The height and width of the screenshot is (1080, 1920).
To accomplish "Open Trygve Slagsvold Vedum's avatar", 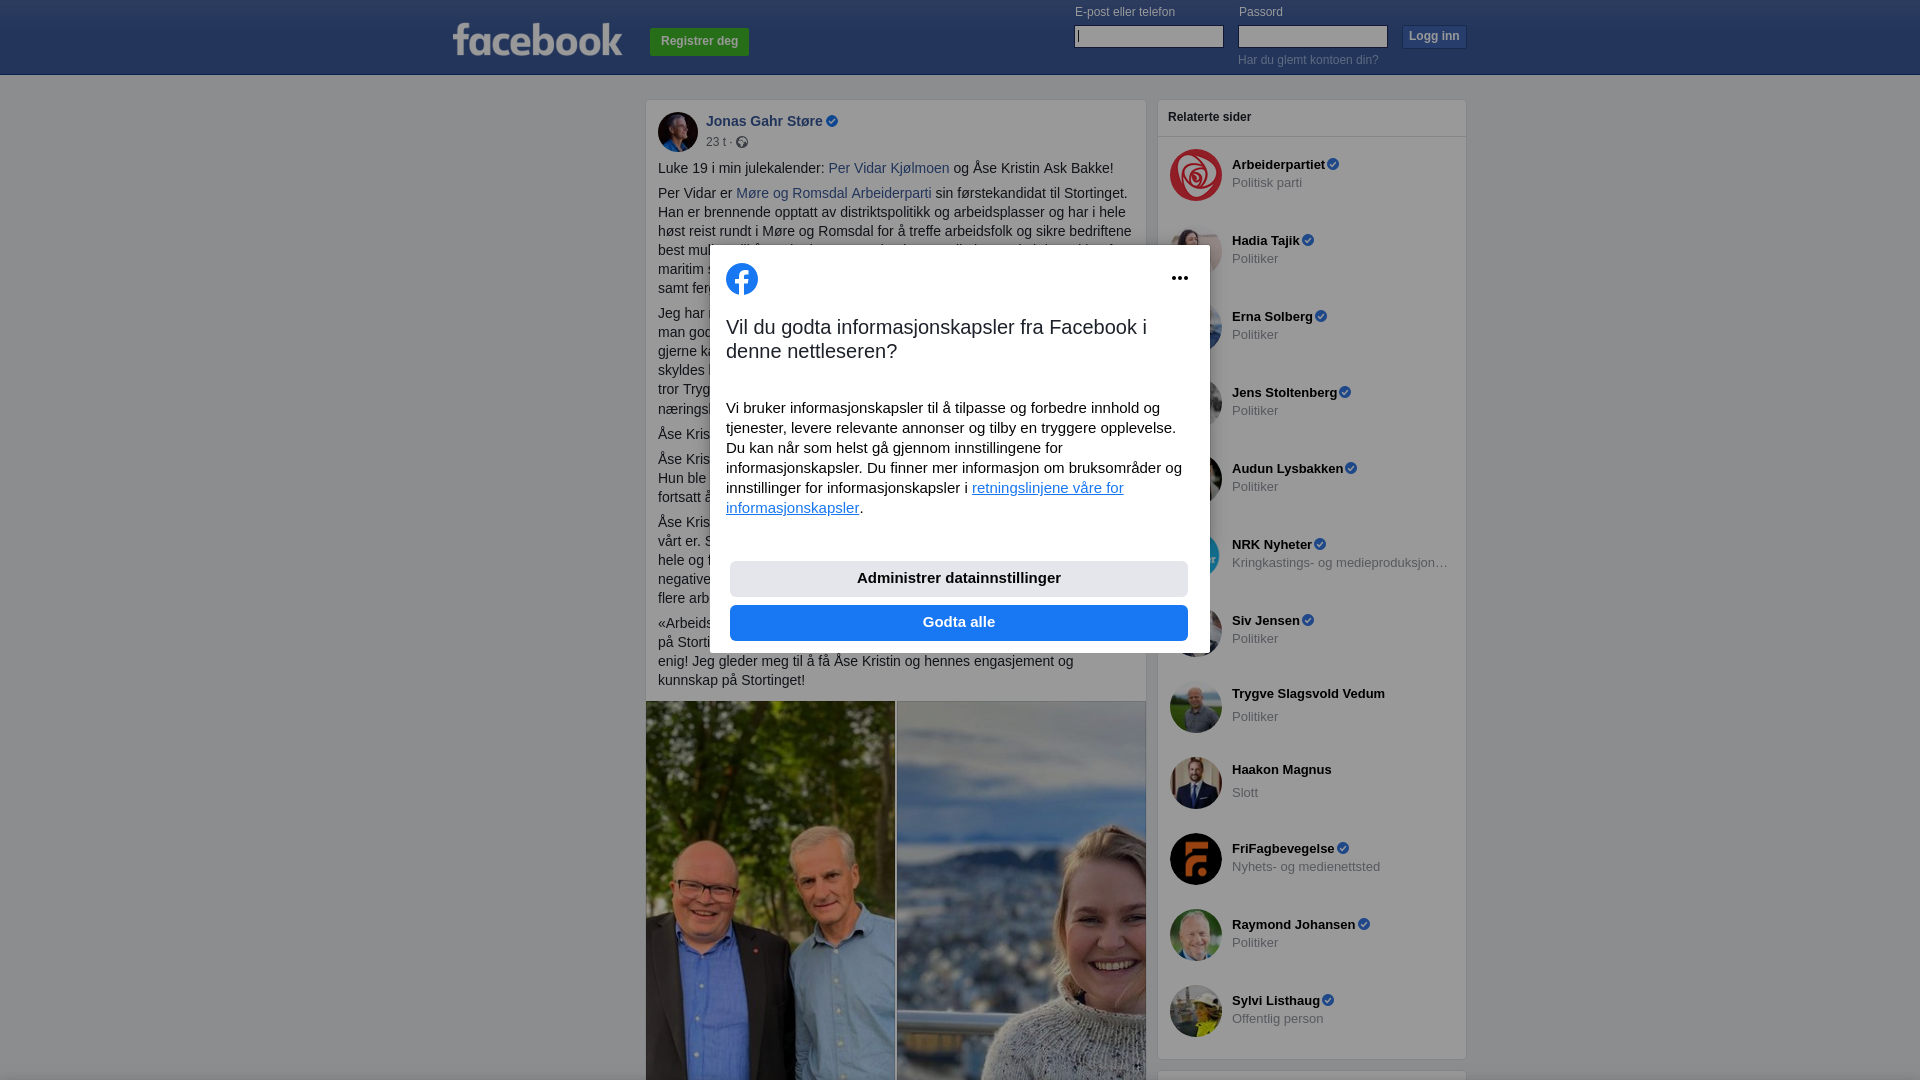I will [1196, 707].
